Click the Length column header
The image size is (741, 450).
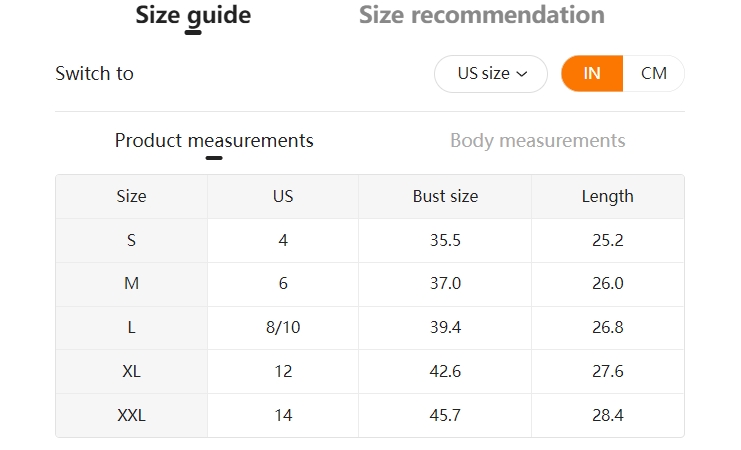[608, 197]
